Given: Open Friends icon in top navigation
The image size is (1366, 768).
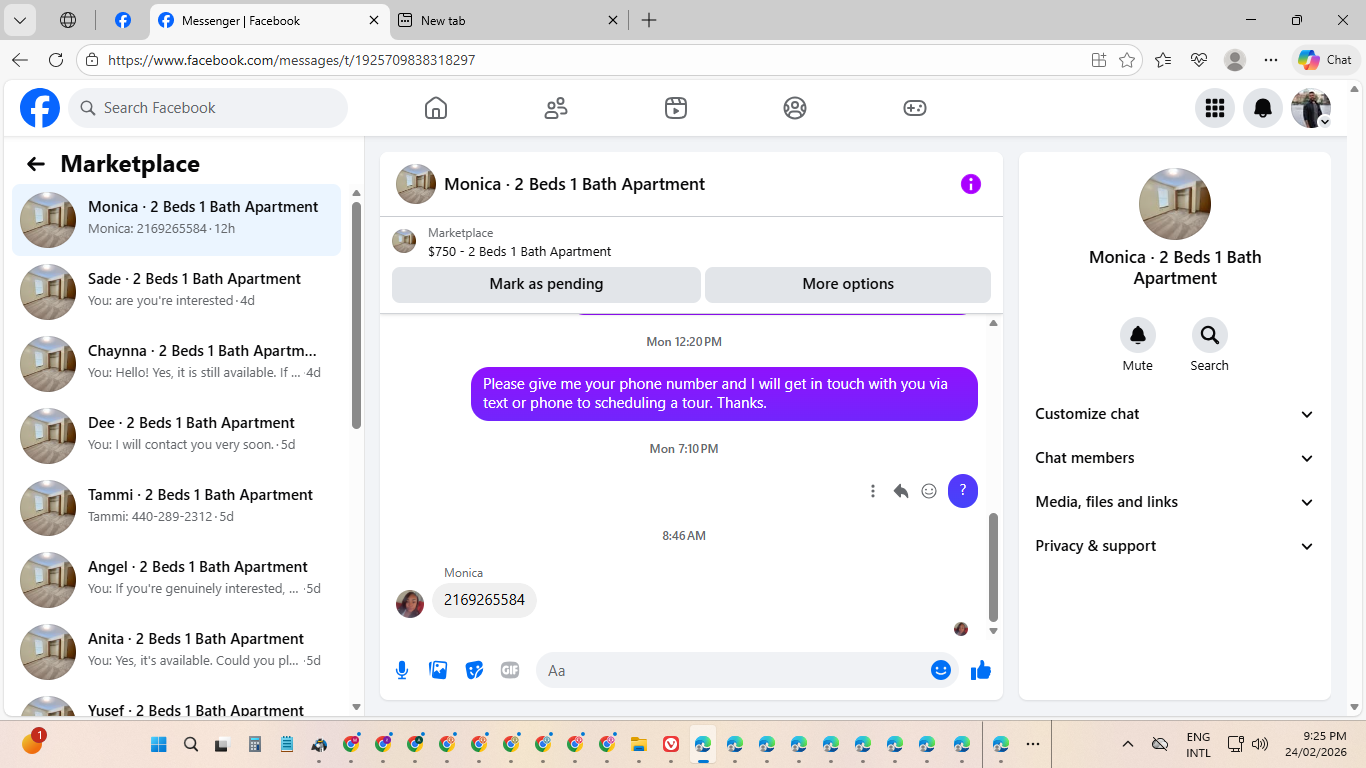Looking at the screenshot, I should point(556,108).
